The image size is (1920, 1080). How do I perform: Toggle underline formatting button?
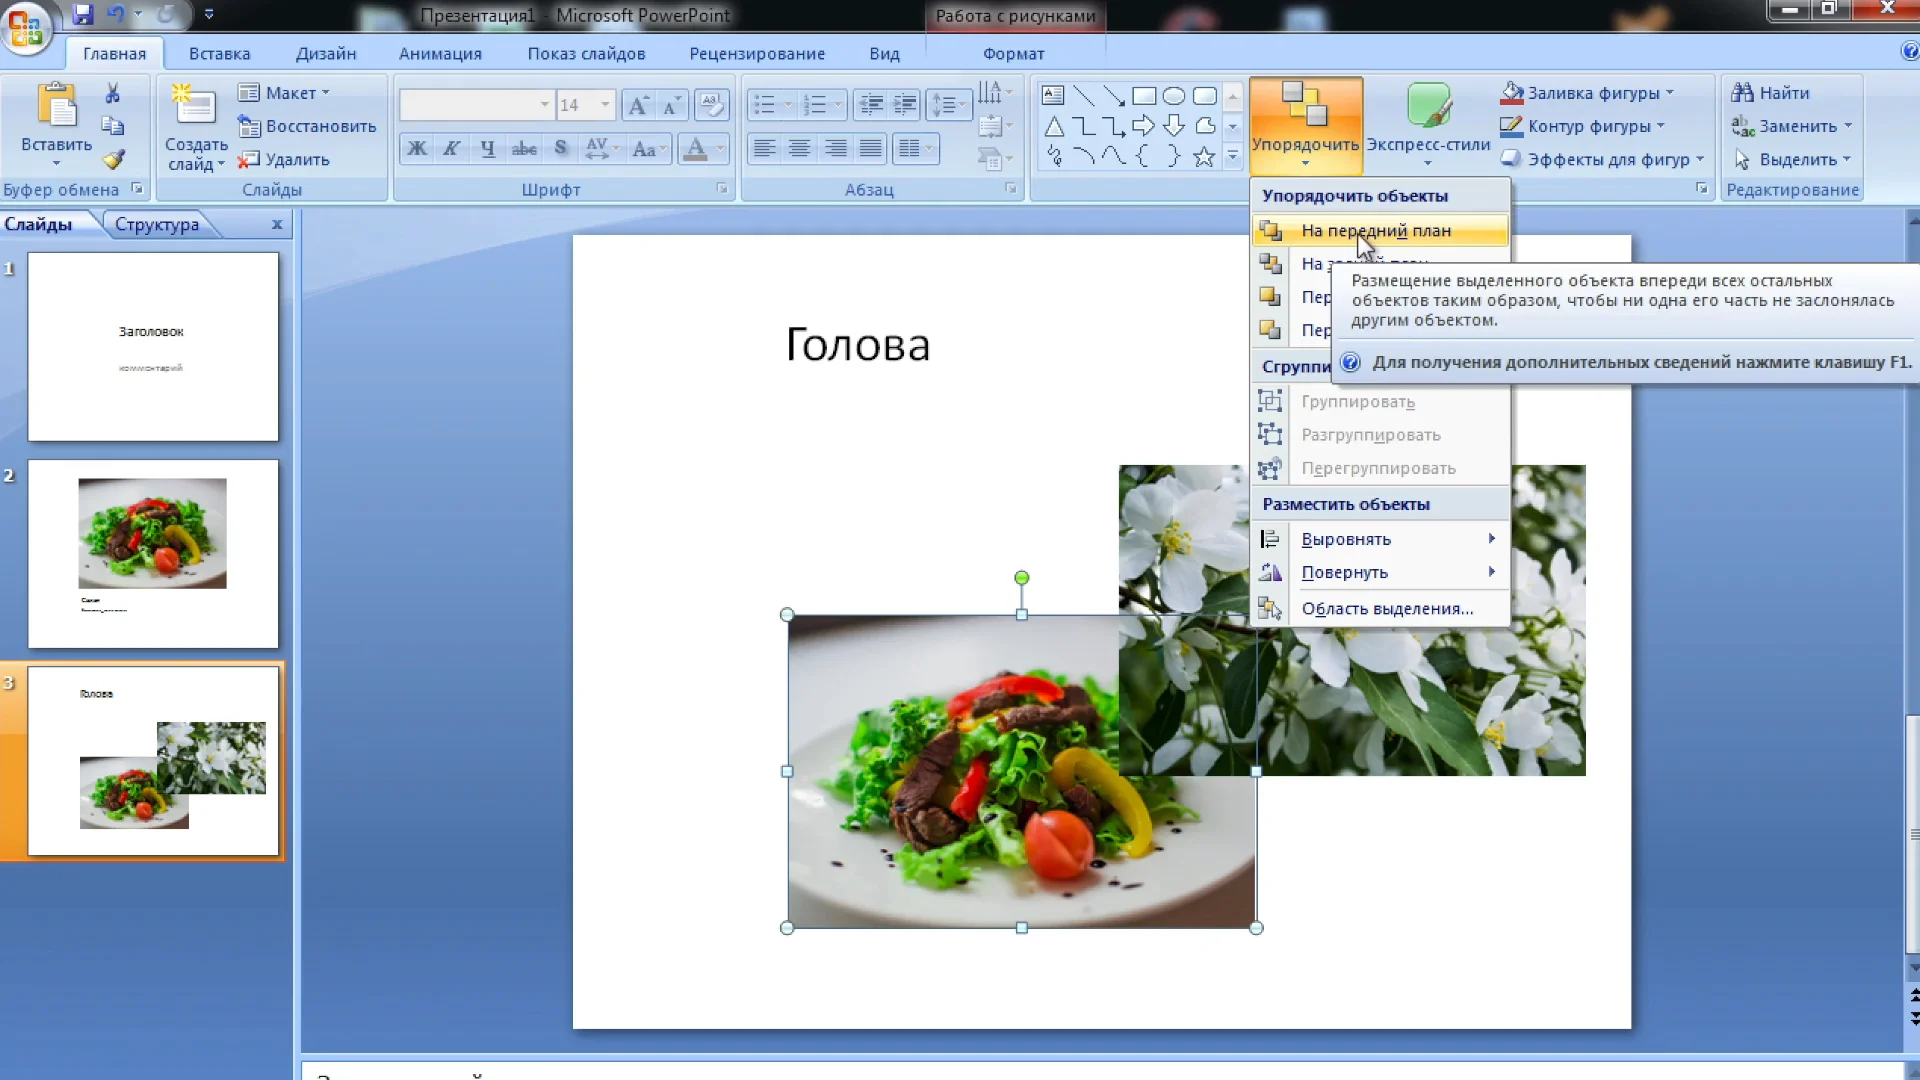tap(487, 149)
